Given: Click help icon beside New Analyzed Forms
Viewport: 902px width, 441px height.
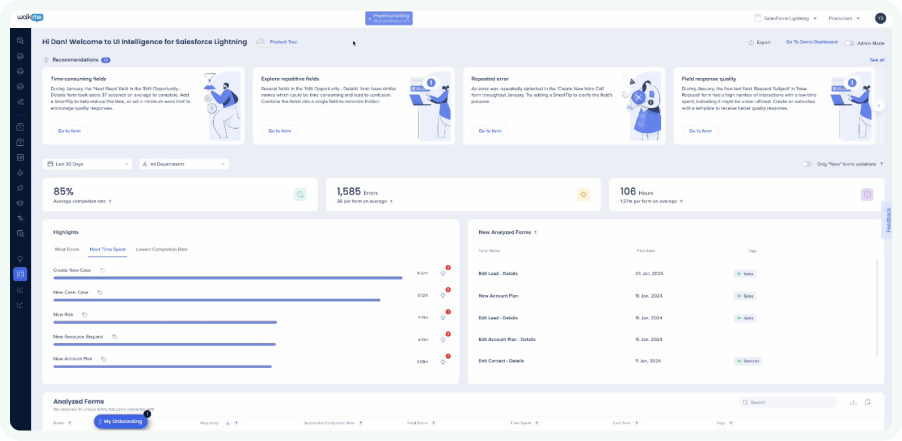Looking at the screenshot, I should point(536,233).
